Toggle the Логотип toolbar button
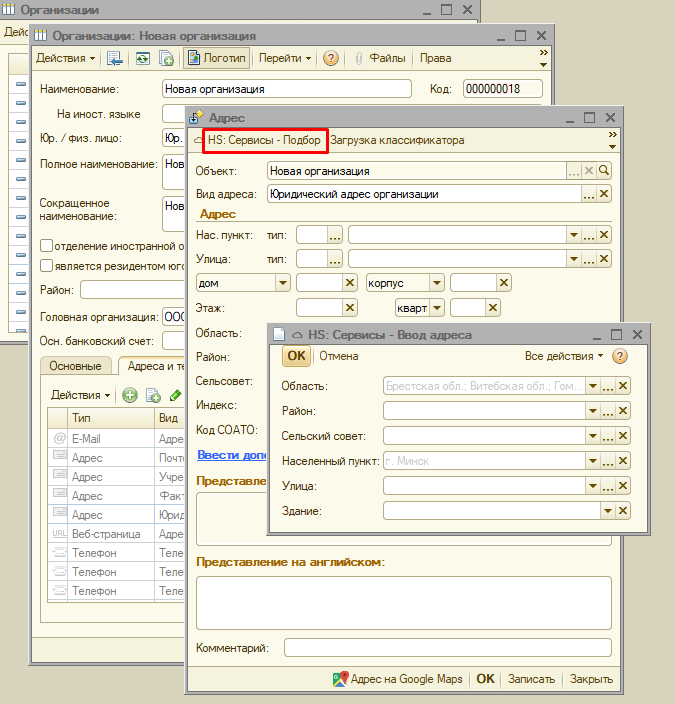 (216, 58)
